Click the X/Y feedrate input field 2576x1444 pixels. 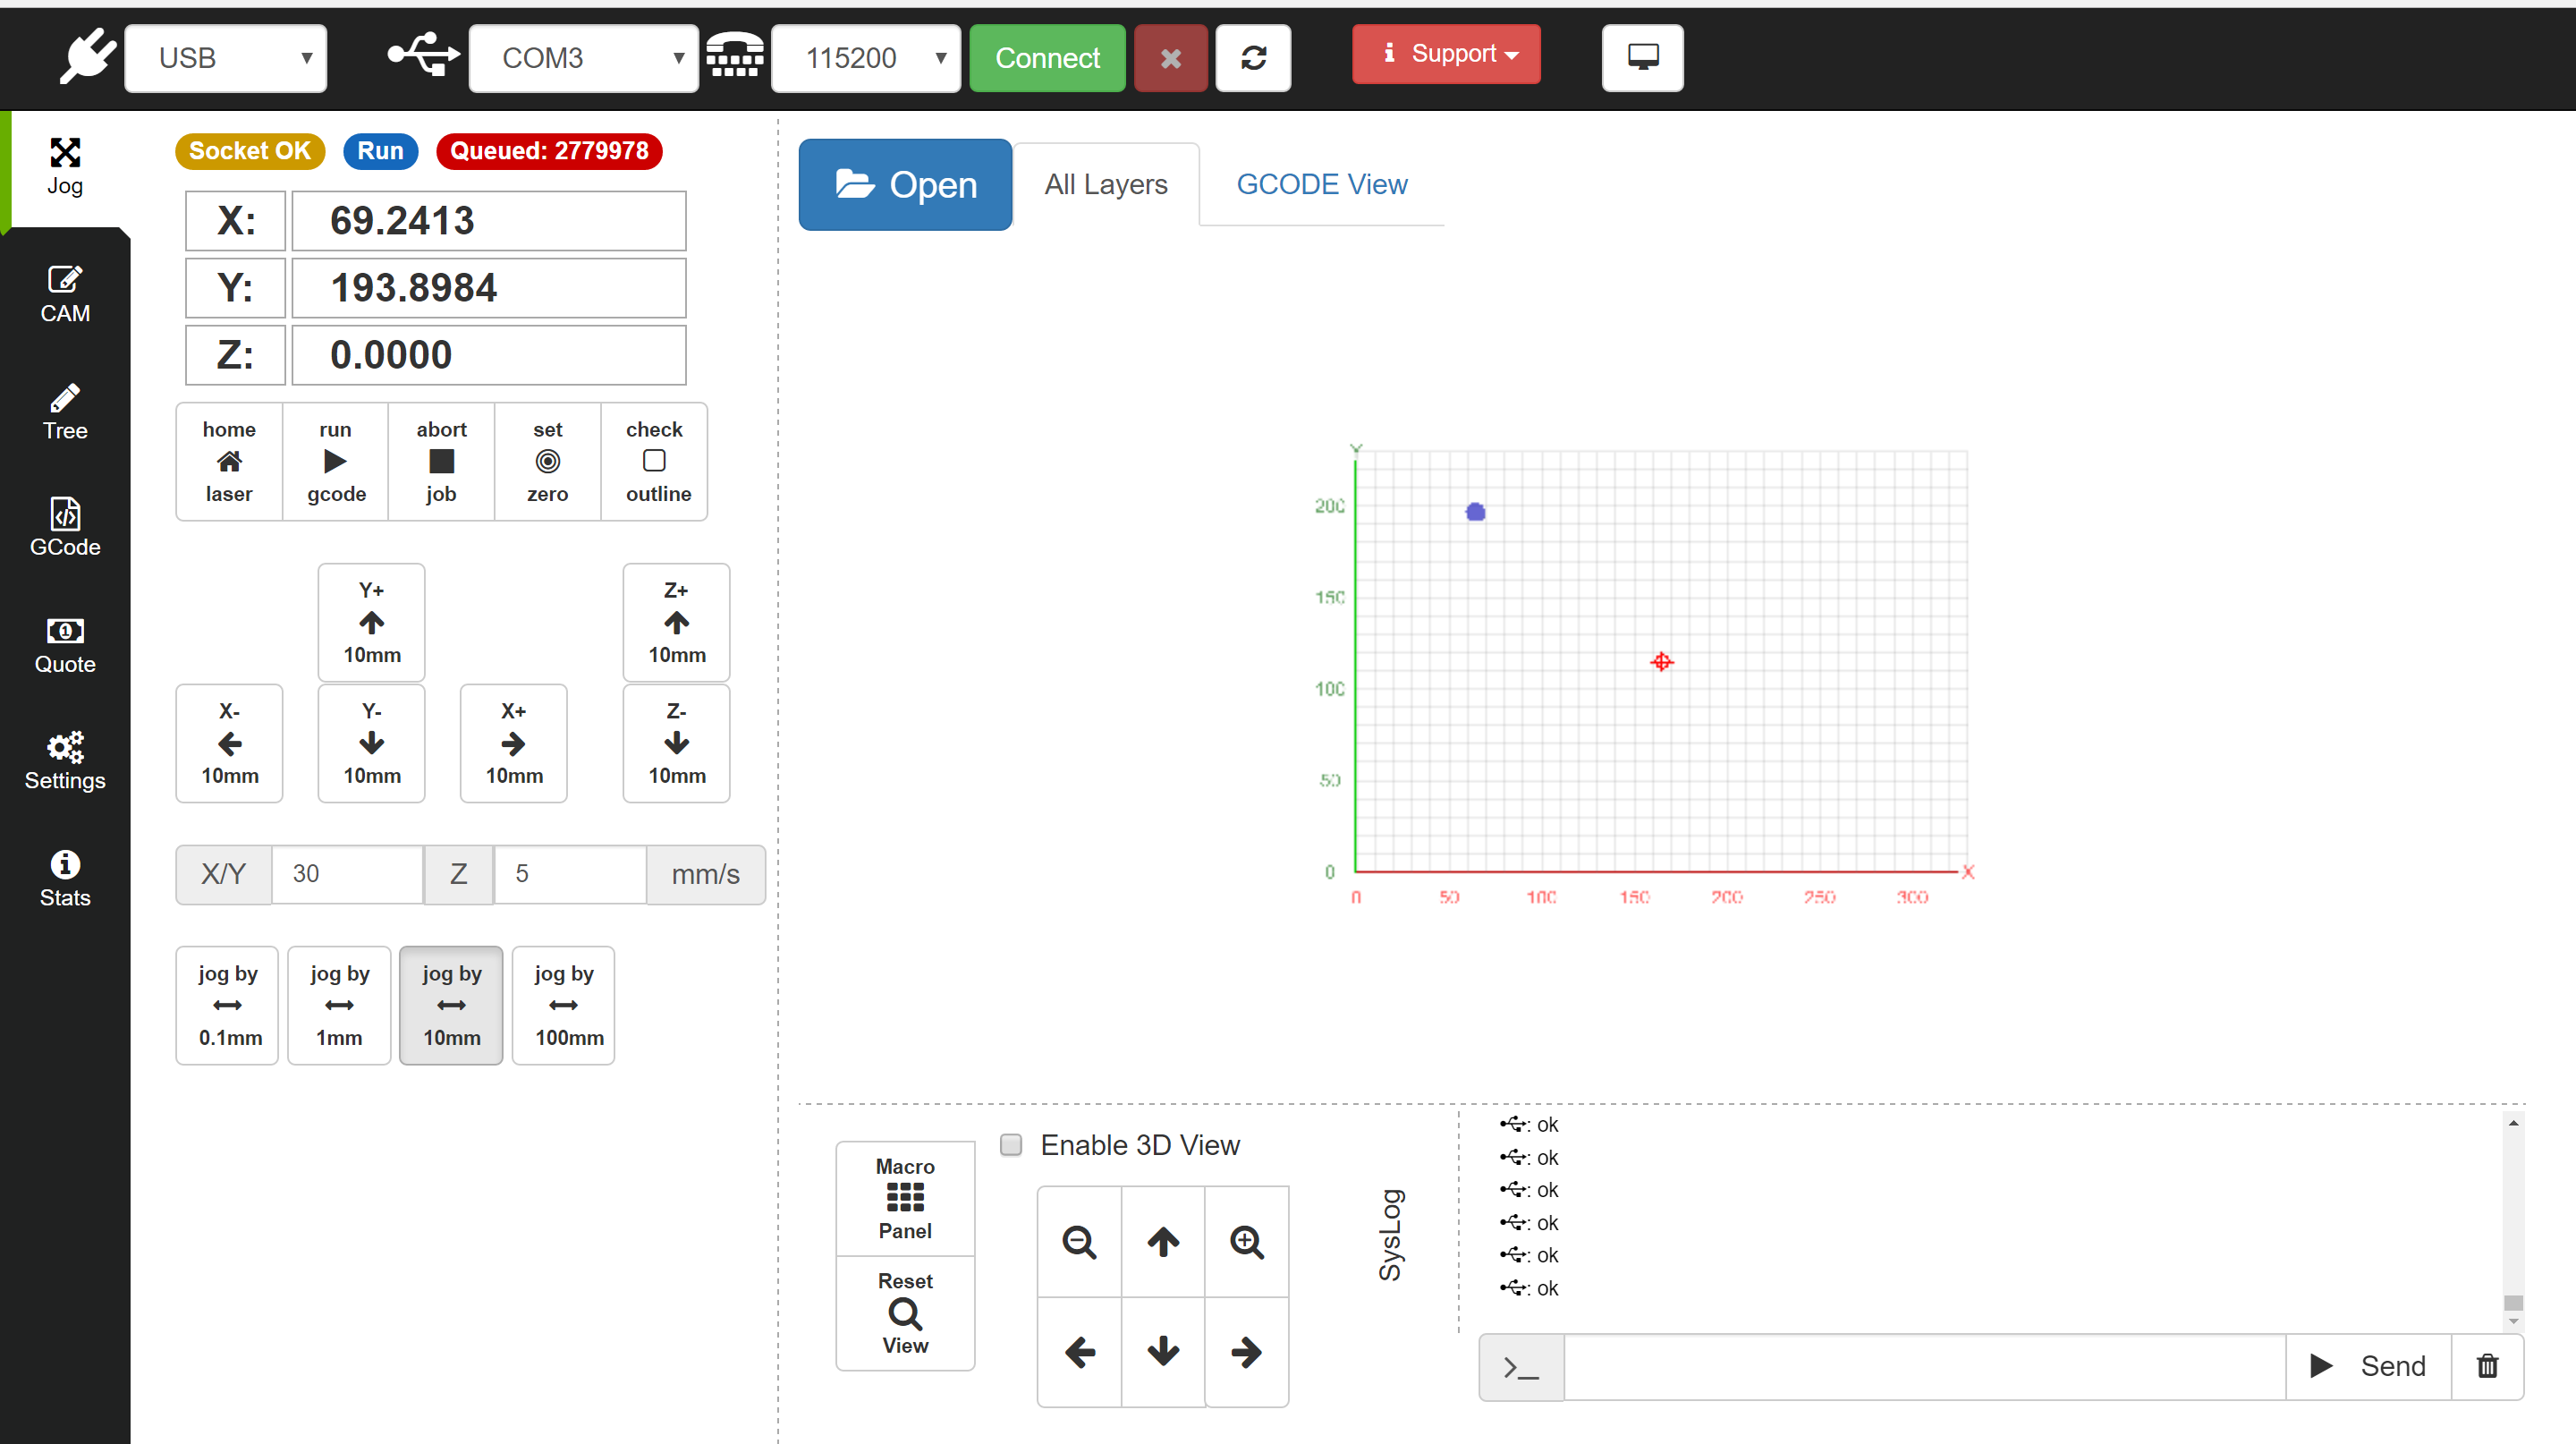point(348,874)
